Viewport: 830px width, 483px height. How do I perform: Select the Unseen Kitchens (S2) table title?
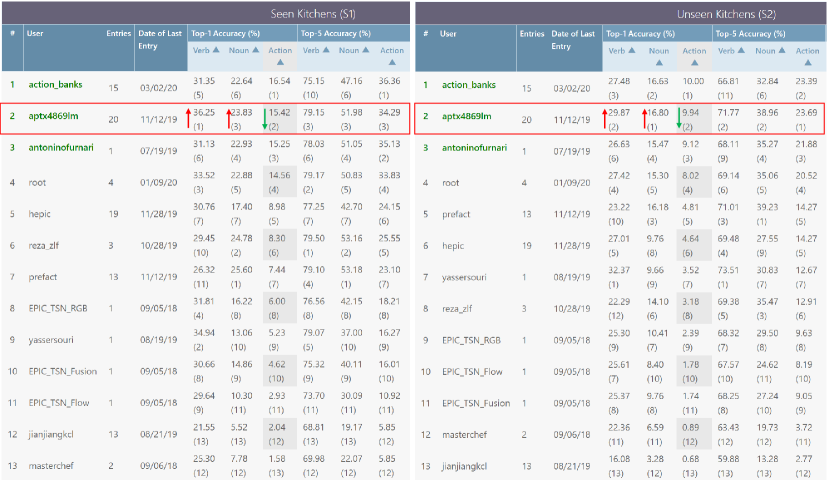tap(727, 13)
